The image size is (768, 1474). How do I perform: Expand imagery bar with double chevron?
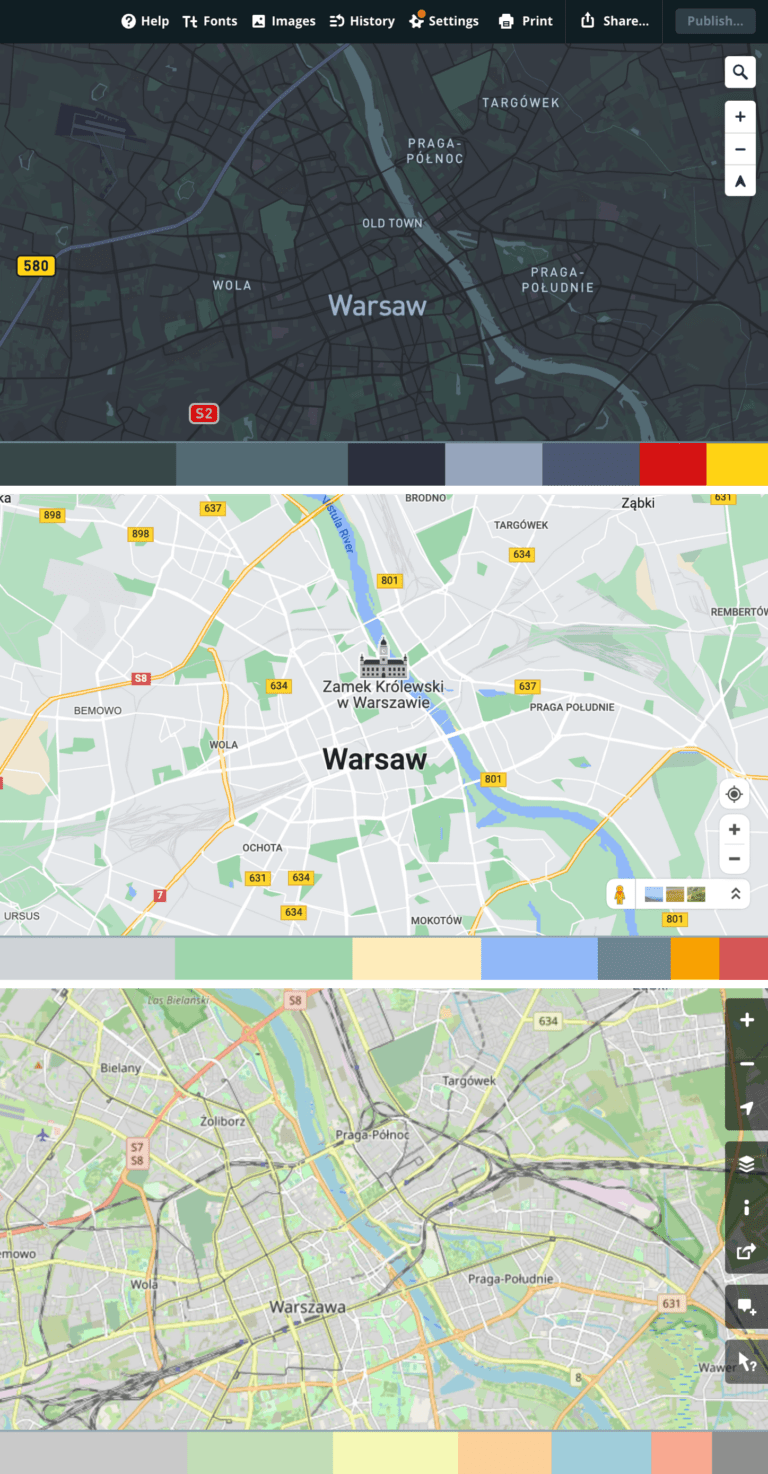[x=735, y=894]
